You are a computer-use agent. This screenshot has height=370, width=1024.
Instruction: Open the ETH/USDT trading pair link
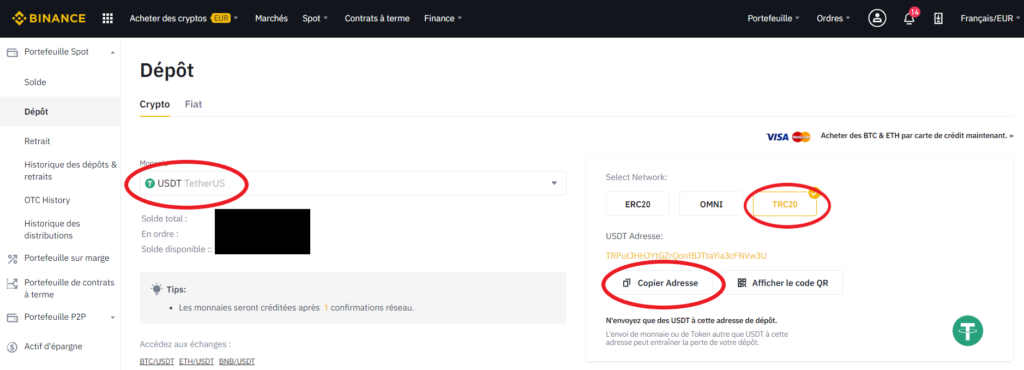[197, 361]
